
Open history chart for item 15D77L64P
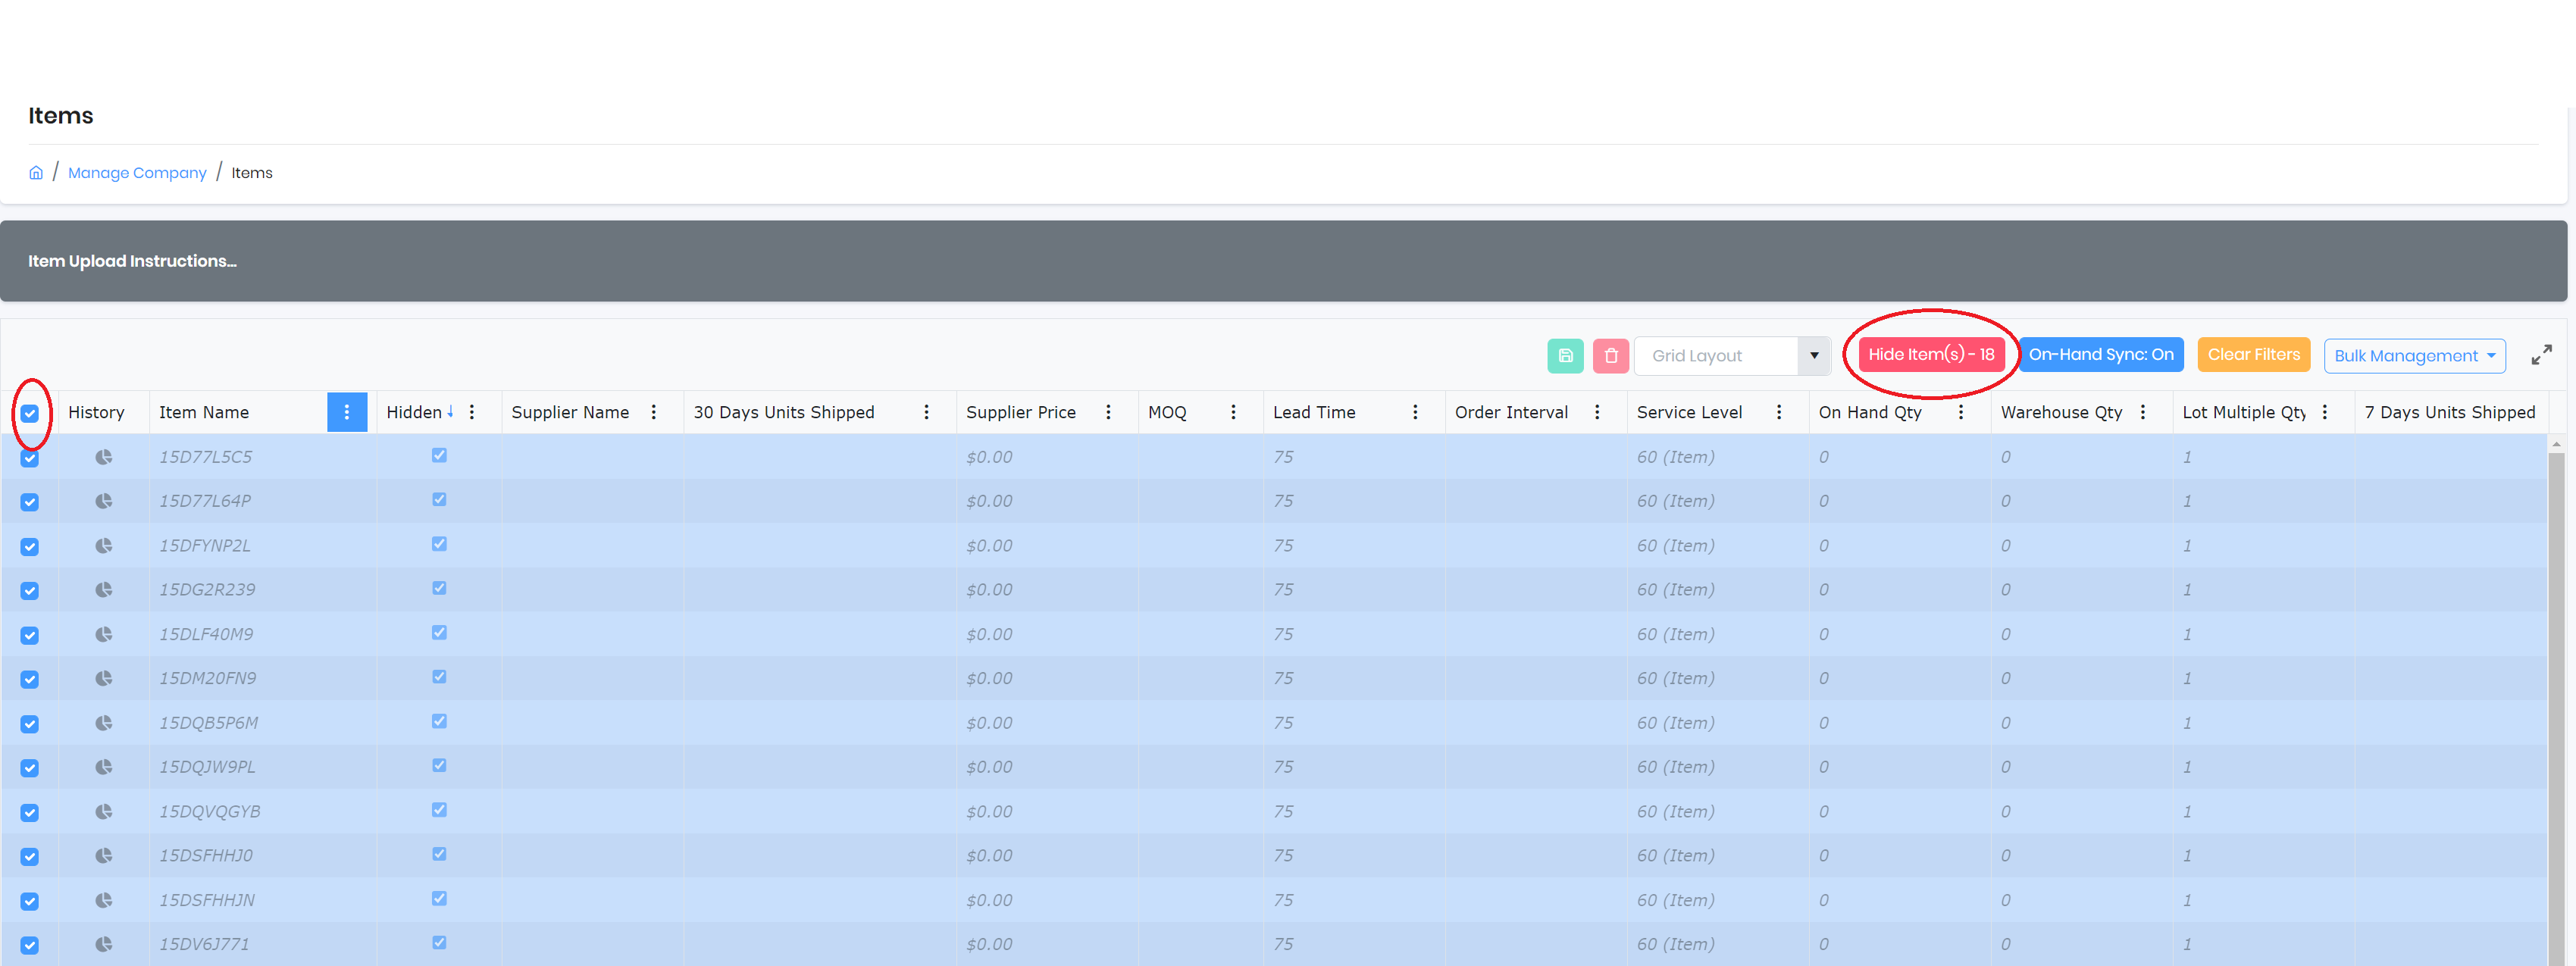pos(103,501)
